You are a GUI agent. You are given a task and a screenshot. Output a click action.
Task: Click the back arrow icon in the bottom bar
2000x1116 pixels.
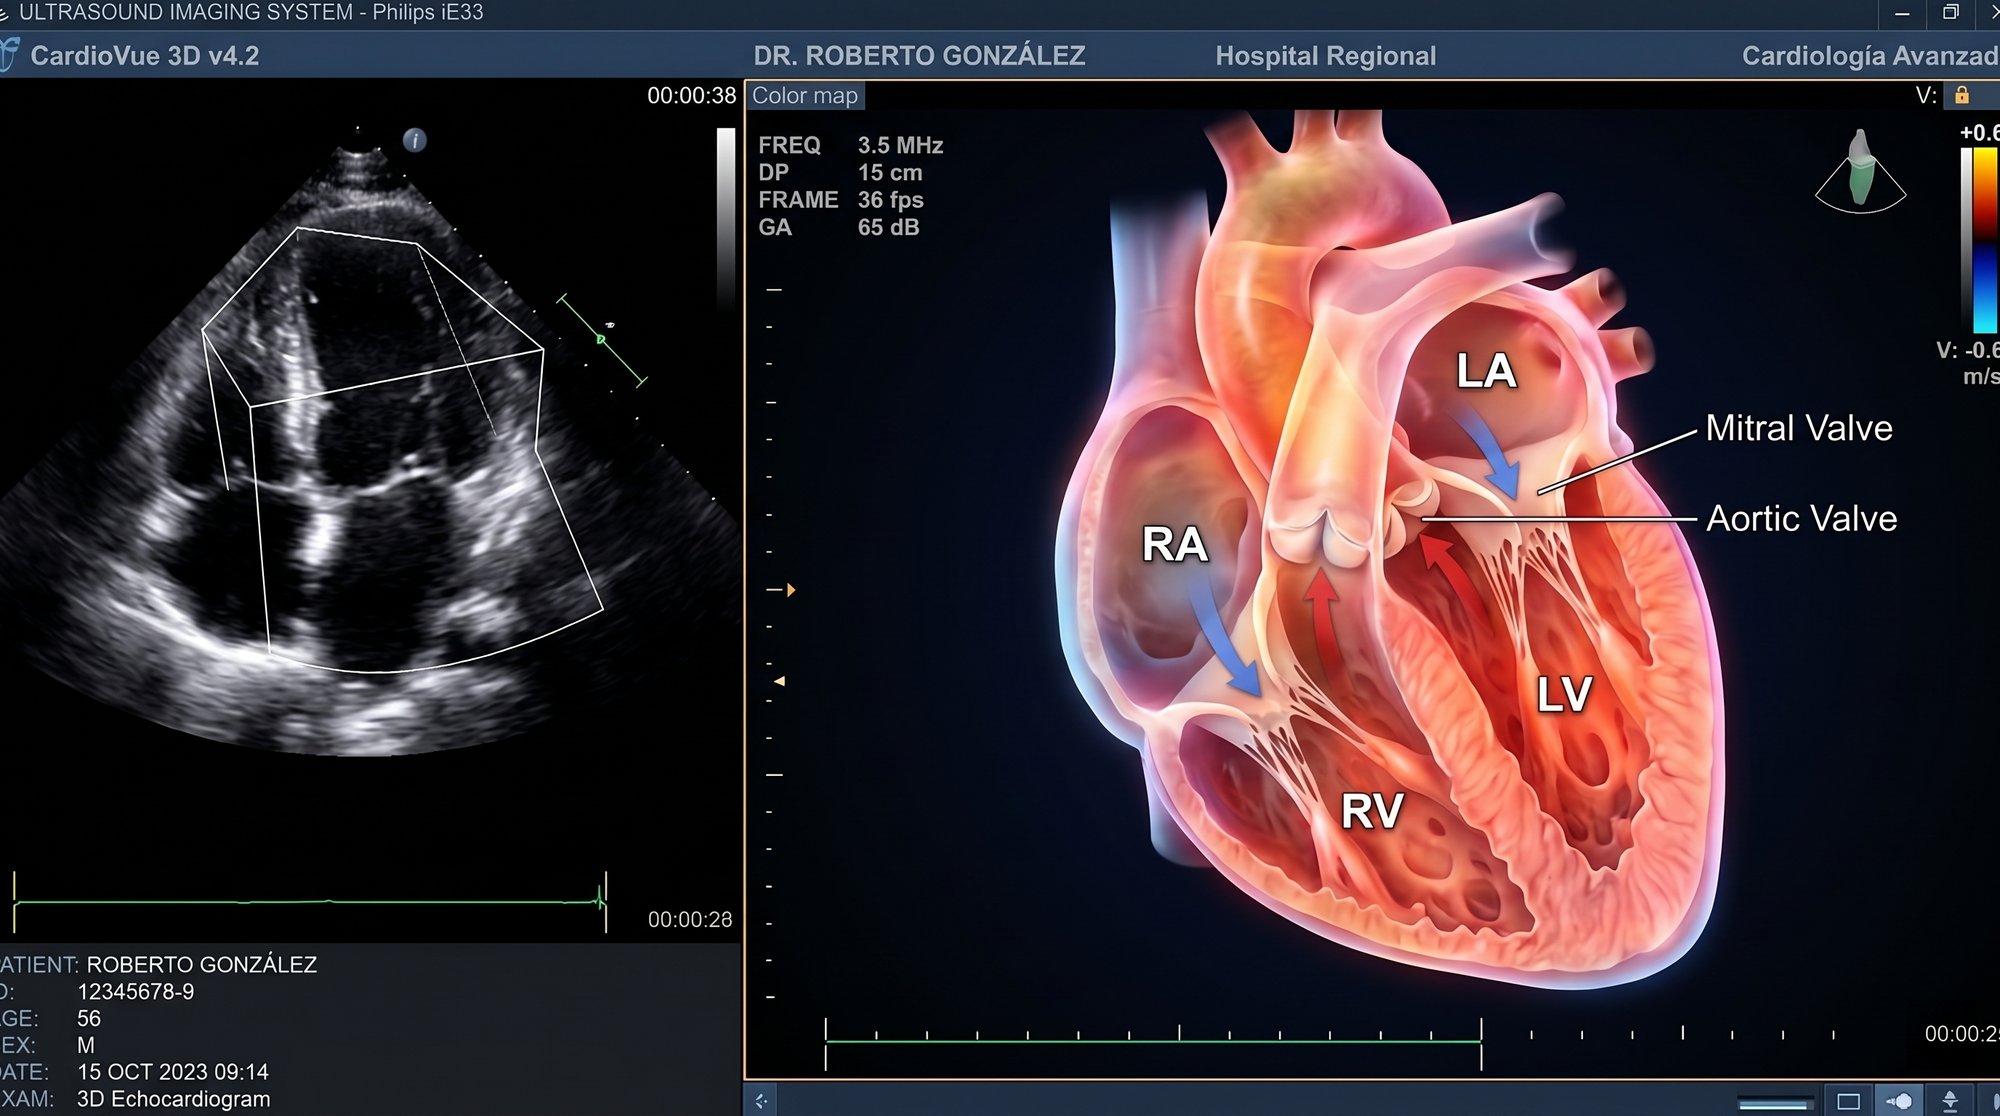click(761, 1101)
